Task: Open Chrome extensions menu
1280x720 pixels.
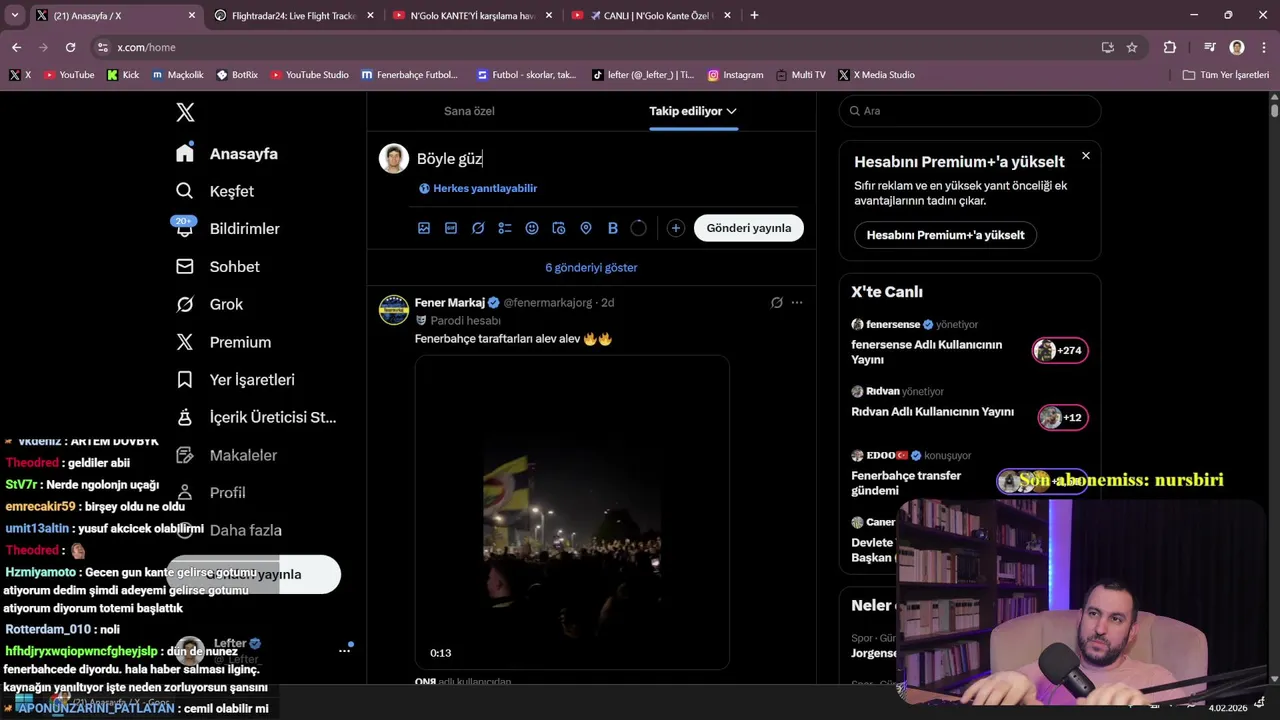Action: [x=1170, y=47]
